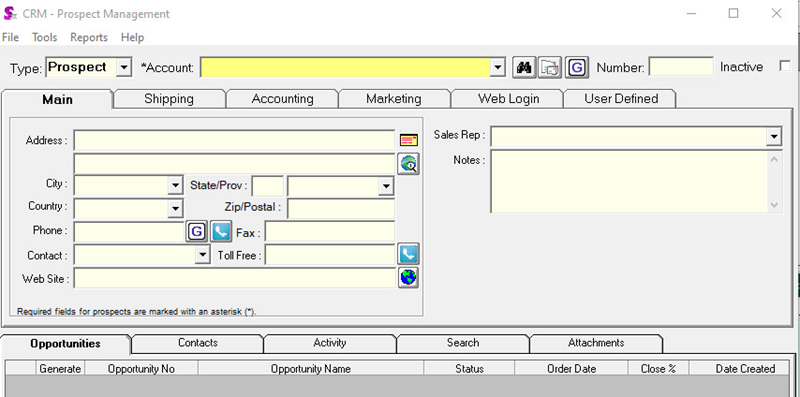Screen dimensions: 800x397
Task: Sort by Status column header
Action: tap(469, 368)
